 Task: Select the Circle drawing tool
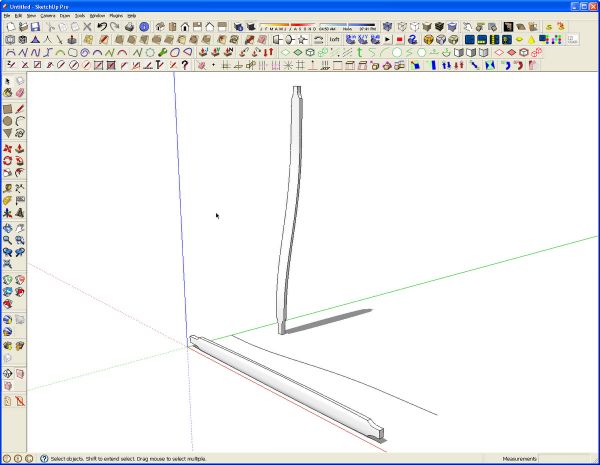coord(7,121)
